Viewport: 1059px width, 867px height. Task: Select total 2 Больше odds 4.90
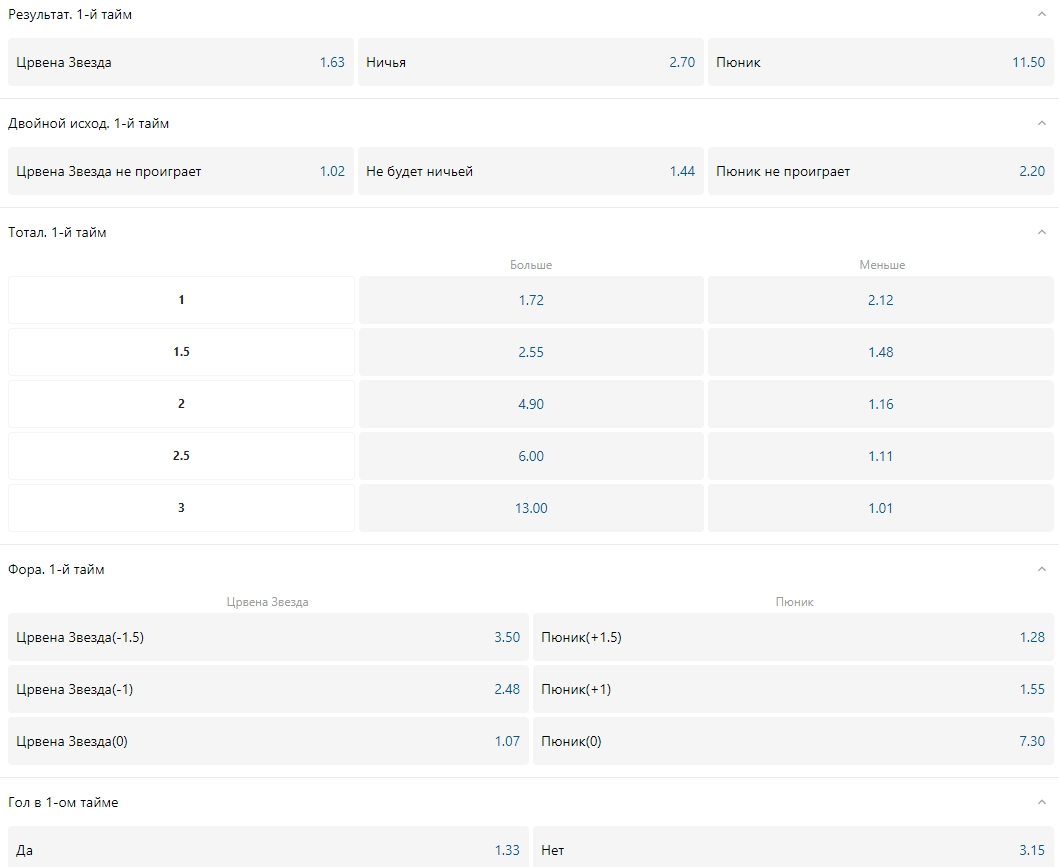(530, 404)
